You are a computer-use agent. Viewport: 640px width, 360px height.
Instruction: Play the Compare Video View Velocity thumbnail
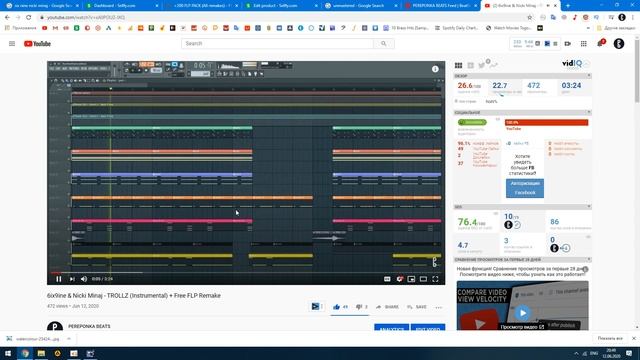point(522,313)
